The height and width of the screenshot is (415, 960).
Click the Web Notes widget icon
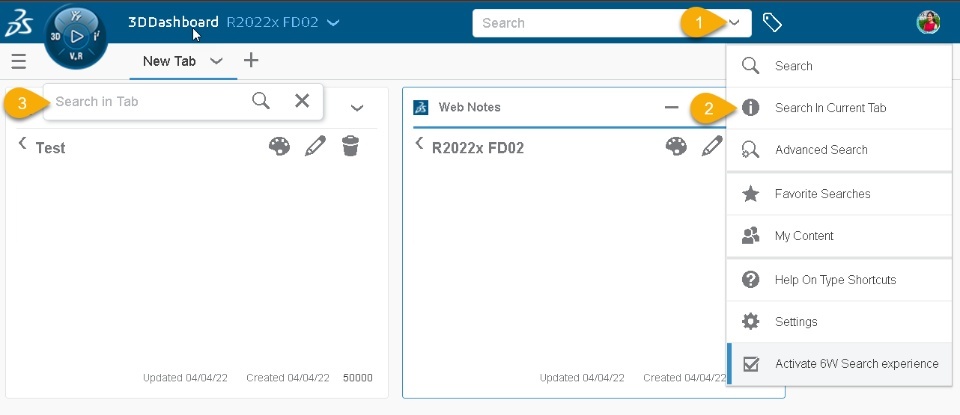click(421, 107)
